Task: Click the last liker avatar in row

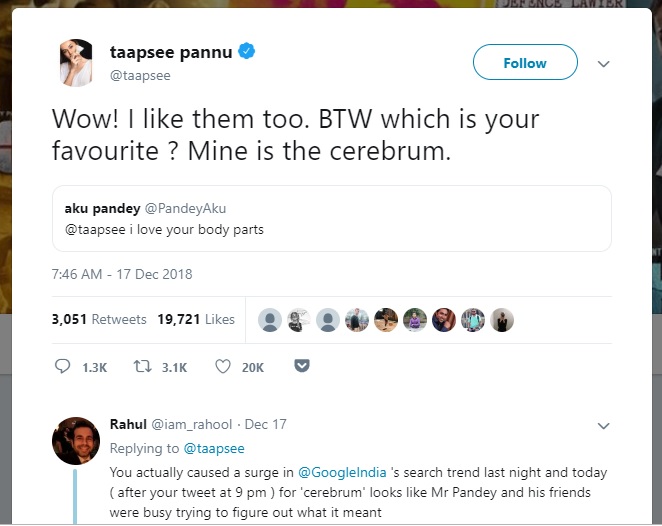Action: coord(502,320)
